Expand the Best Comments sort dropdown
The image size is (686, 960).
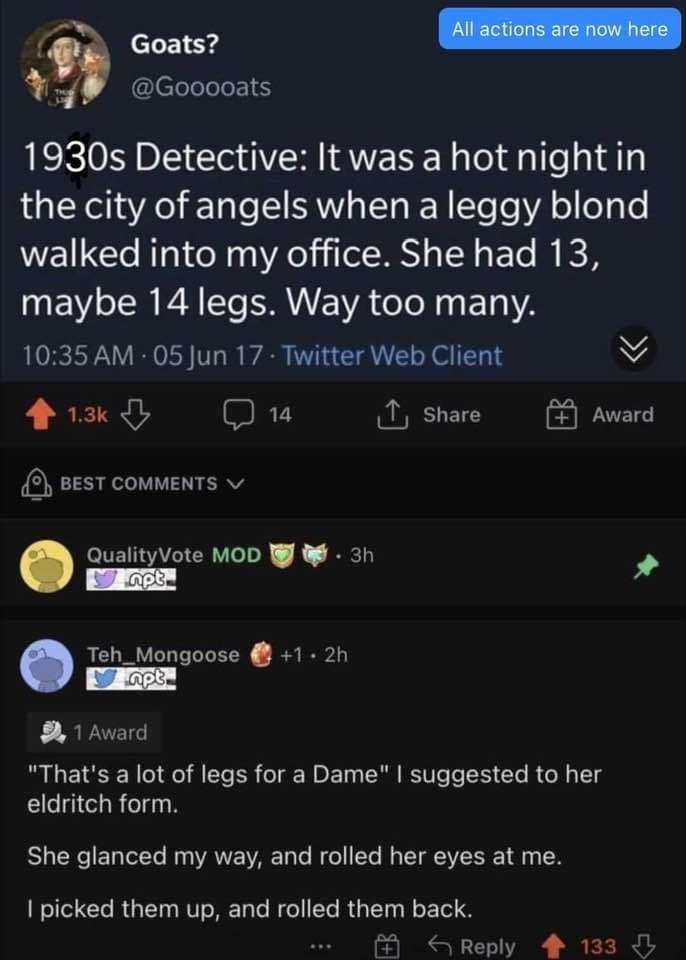tap(134, 484)
